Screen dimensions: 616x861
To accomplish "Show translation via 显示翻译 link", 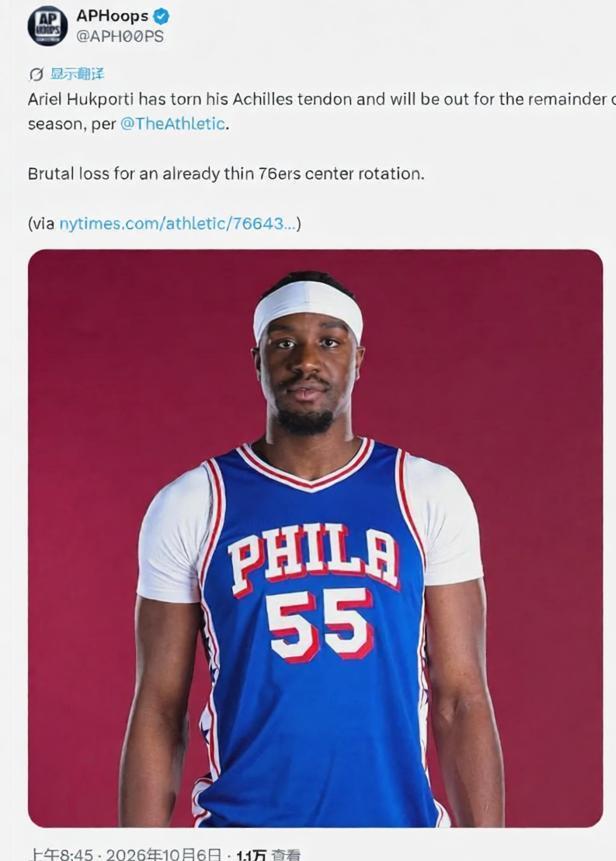I will (77, 74).
